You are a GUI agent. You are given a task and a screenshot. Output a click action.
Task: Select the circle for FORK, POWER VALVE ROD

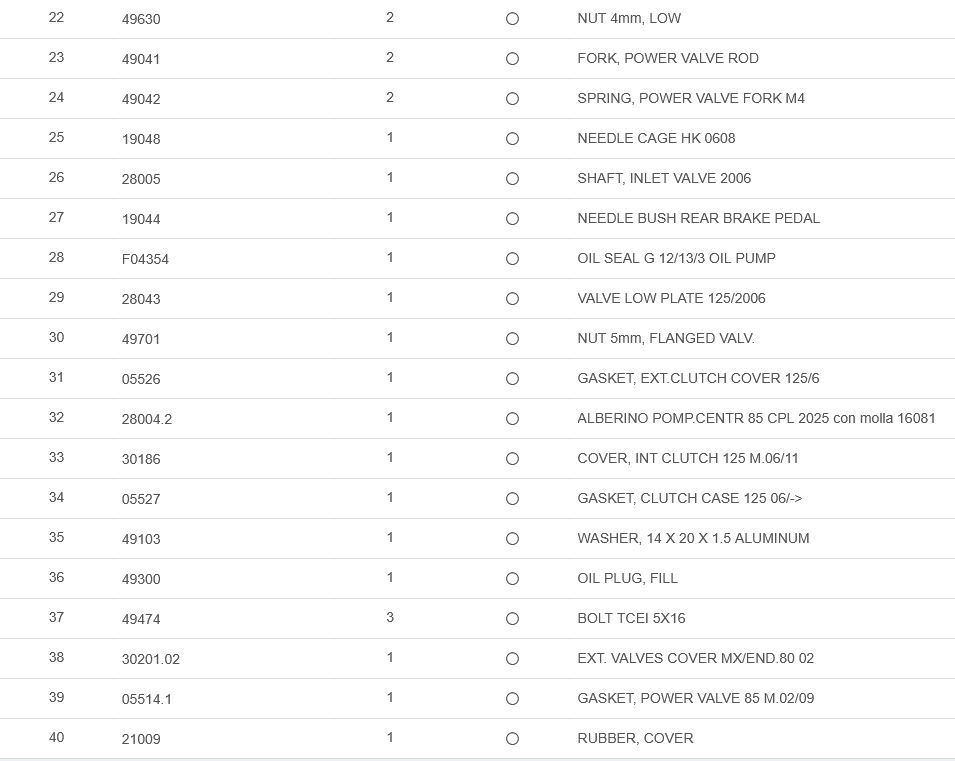coord(512,59)
